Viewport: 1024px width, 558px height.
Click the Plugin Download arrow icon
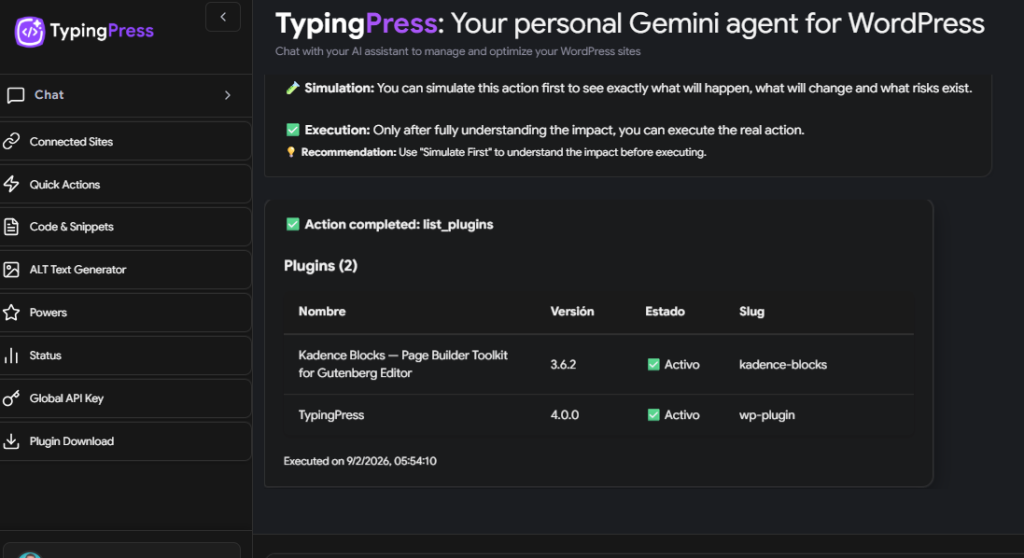coord(12,442)
